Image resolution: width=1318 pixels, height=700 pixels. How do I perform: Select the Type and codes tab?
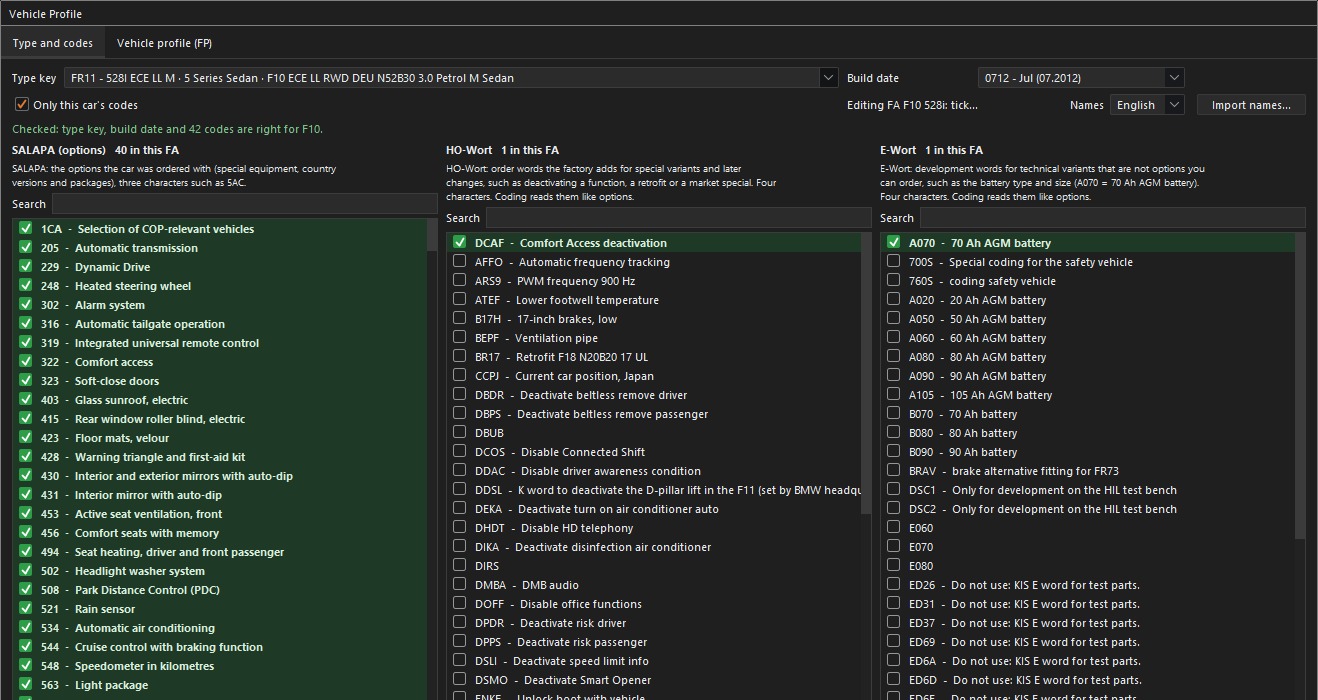pos(53,43)
